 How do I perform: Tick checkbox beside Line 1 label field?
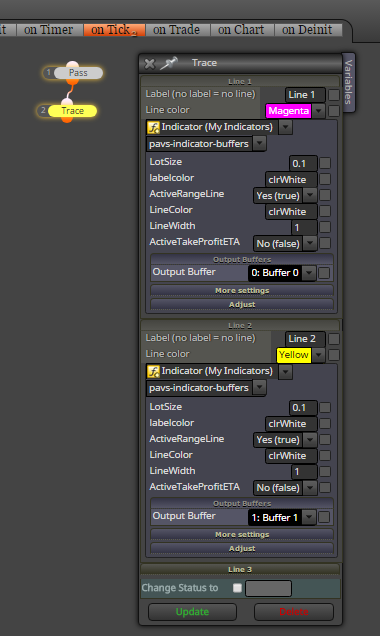[334, 95]
